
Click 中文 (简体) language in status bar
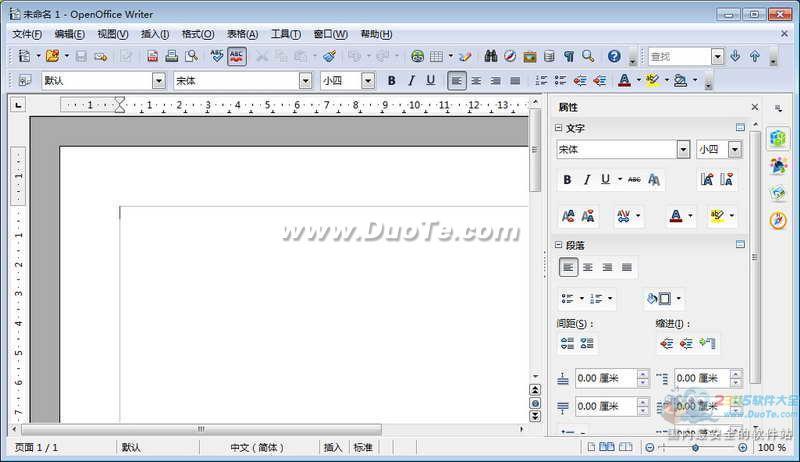pyautogui.click(x=257, y=447)
